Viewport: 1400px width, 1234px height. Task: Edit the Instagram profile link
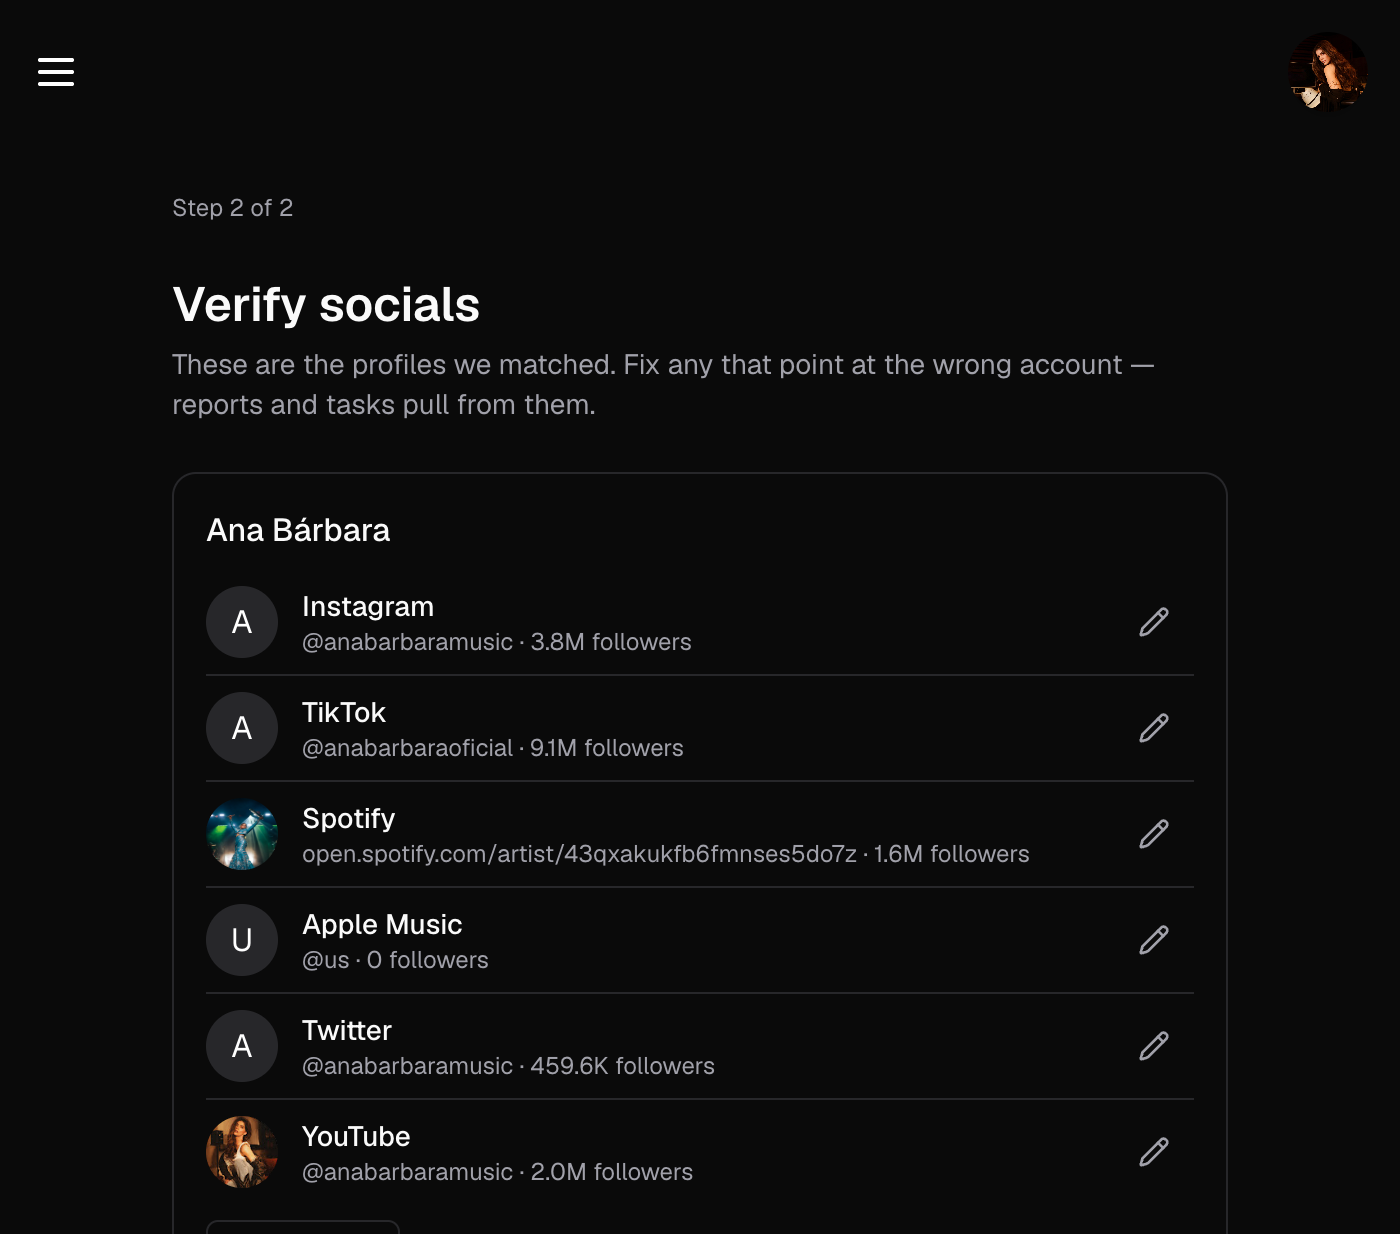point(1154,622)
